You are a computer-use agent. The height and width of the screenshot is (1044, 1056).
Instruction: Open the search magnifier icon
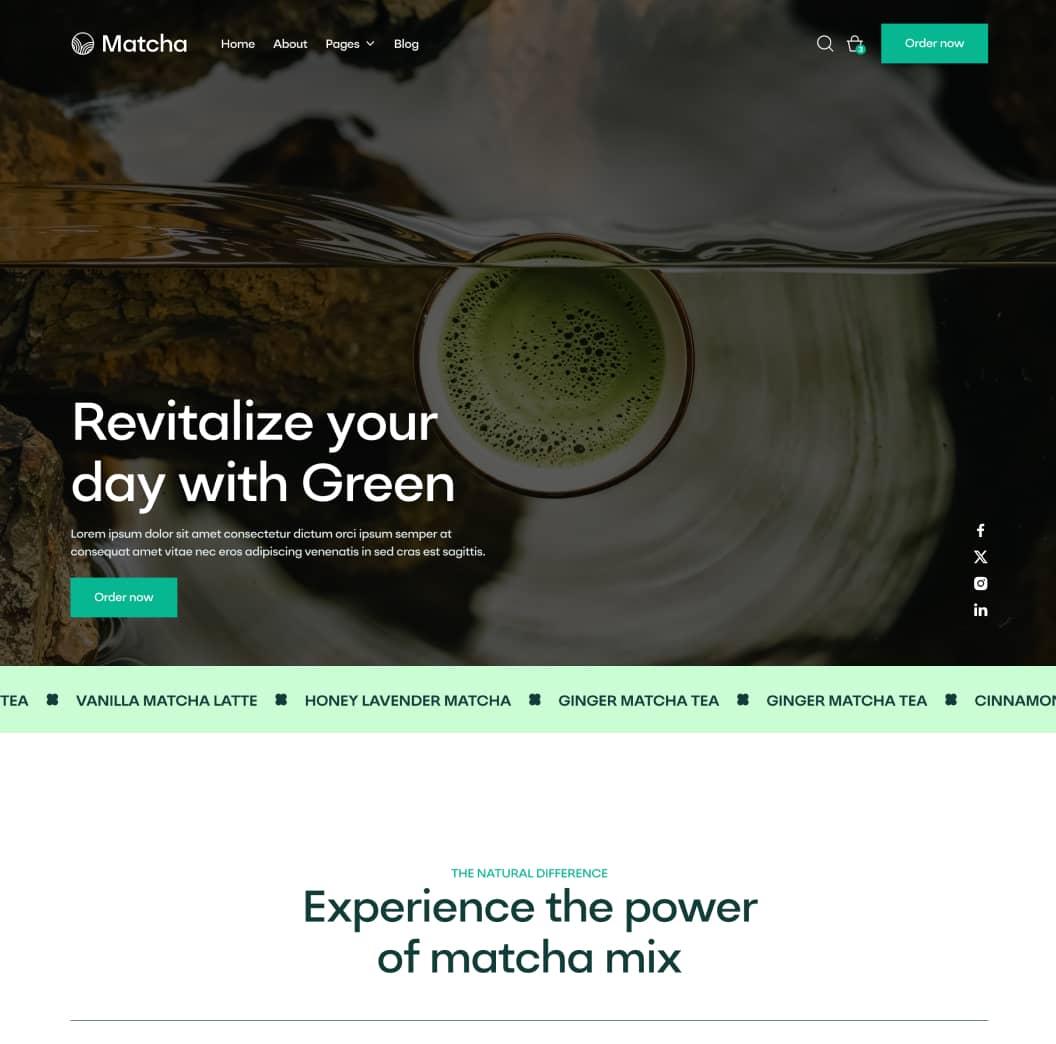[x=824, y=44]
